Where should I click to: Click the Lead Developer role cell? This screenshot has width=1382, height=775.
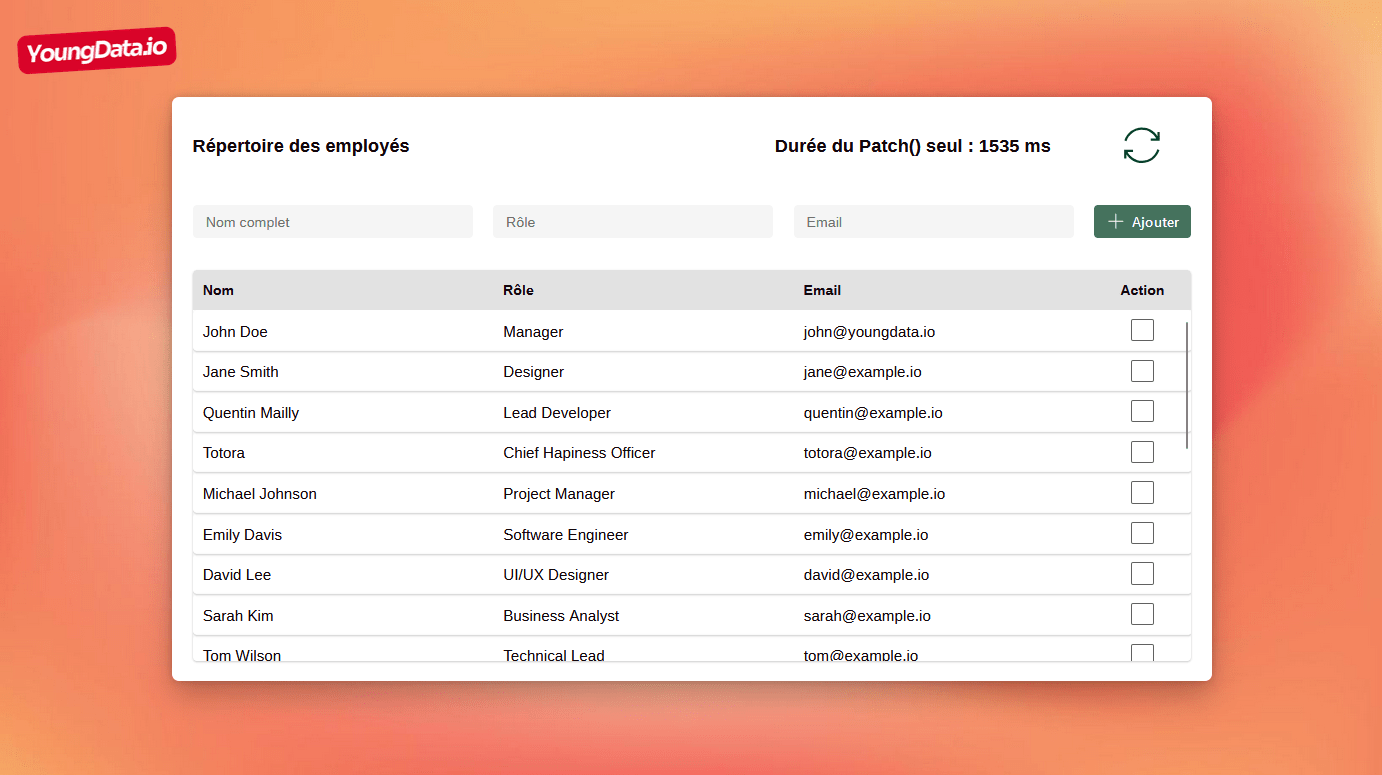[557, 413]
